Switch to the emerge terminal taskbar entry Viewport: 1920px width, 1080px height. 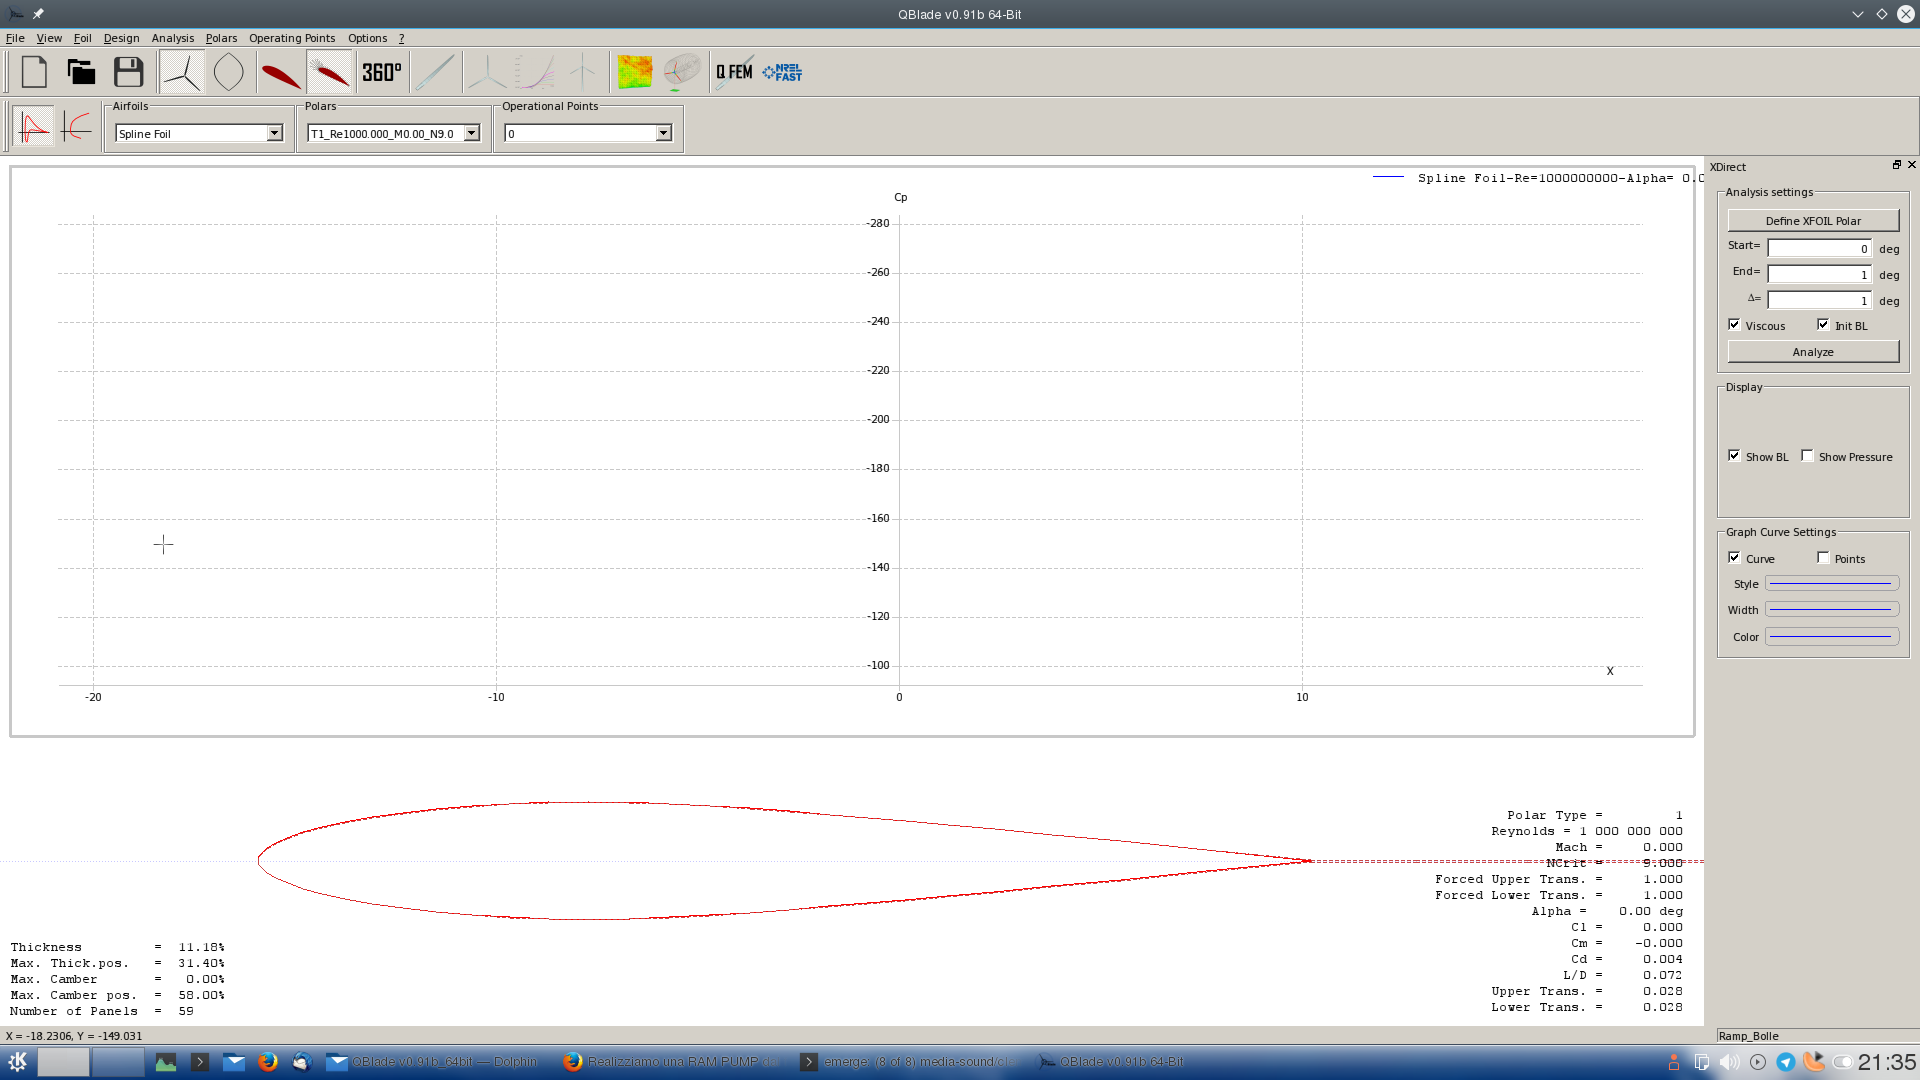[908, 1062]
